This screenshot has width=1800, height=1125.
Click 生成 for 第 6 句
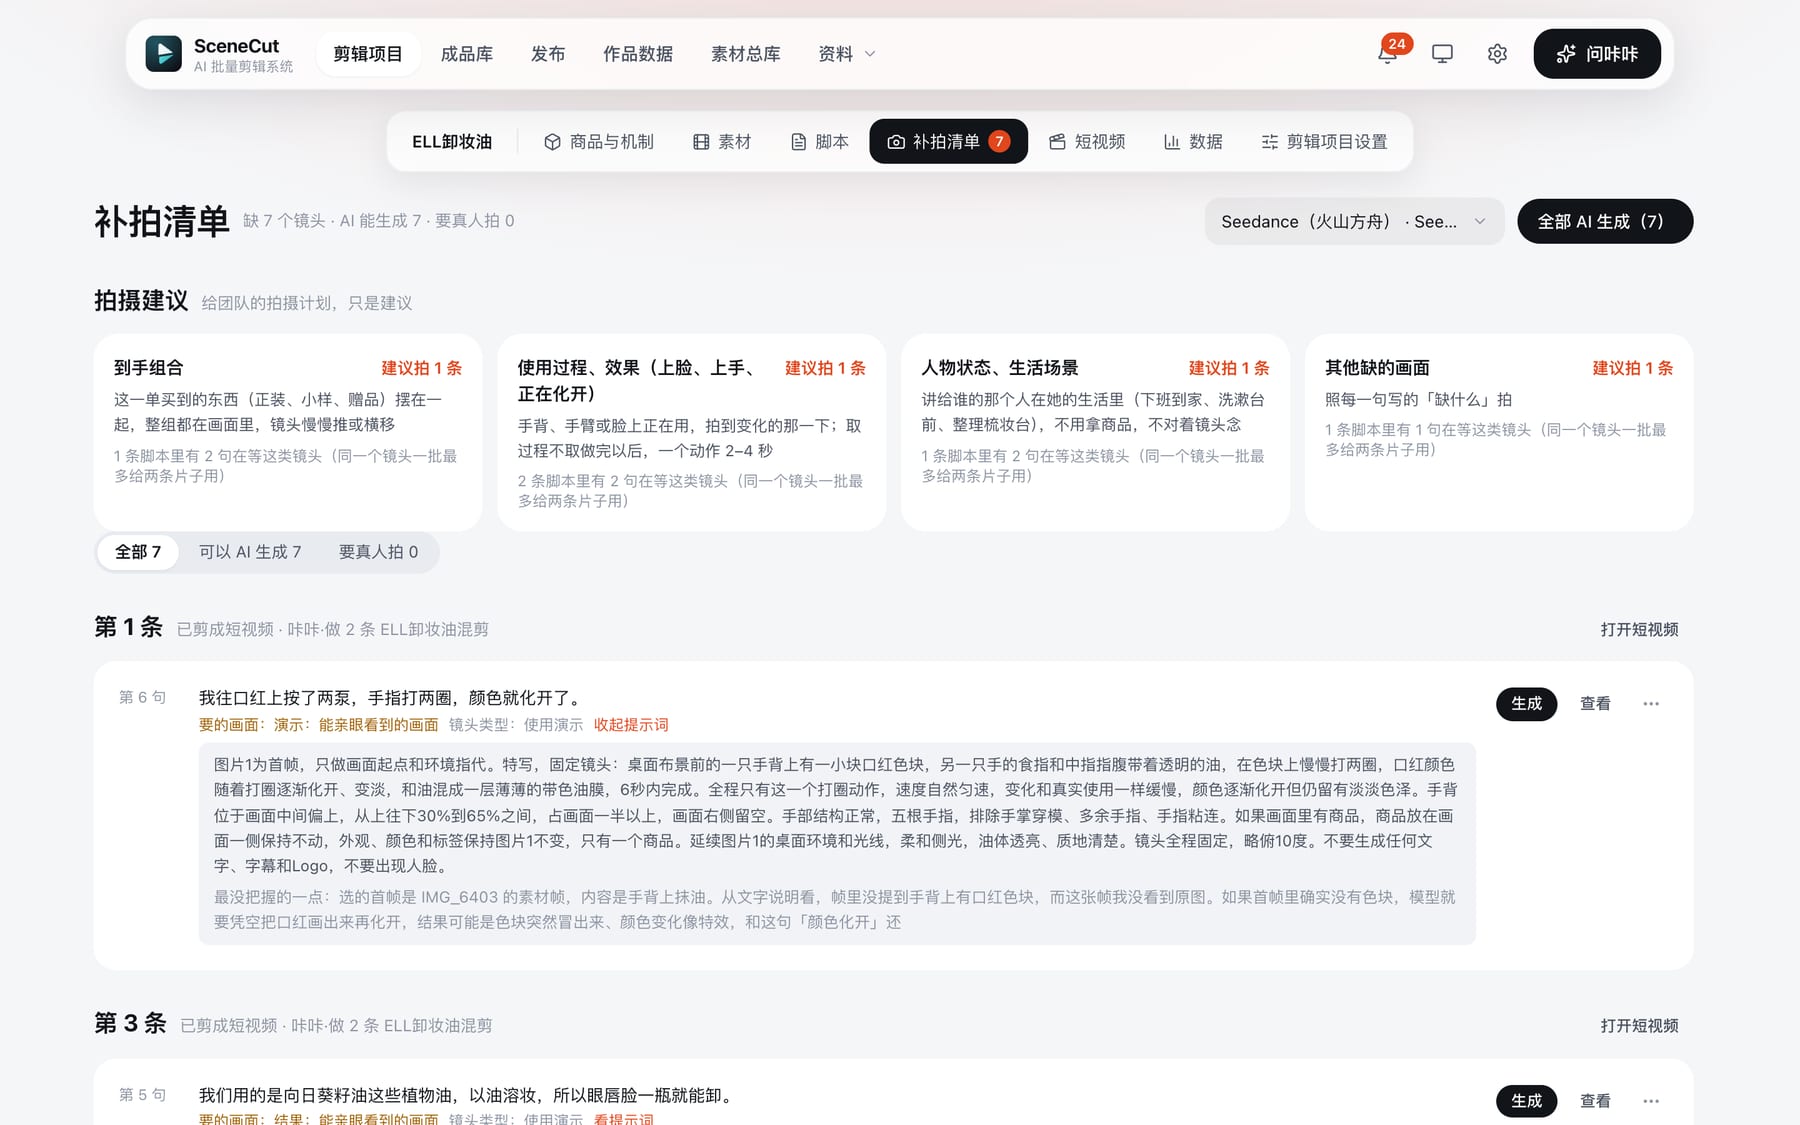pyautogui.click(x=1526, y=704)
